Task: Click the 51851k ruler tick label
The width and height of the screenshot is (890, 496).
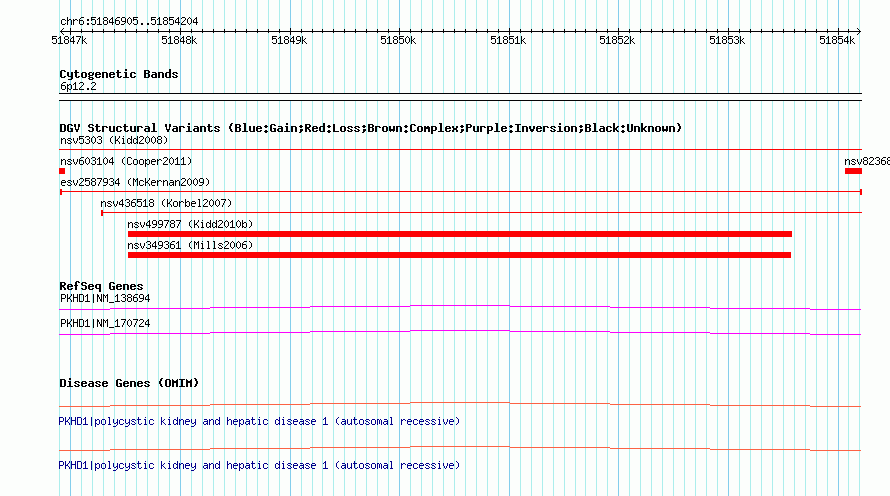Action: pos(508,40)
